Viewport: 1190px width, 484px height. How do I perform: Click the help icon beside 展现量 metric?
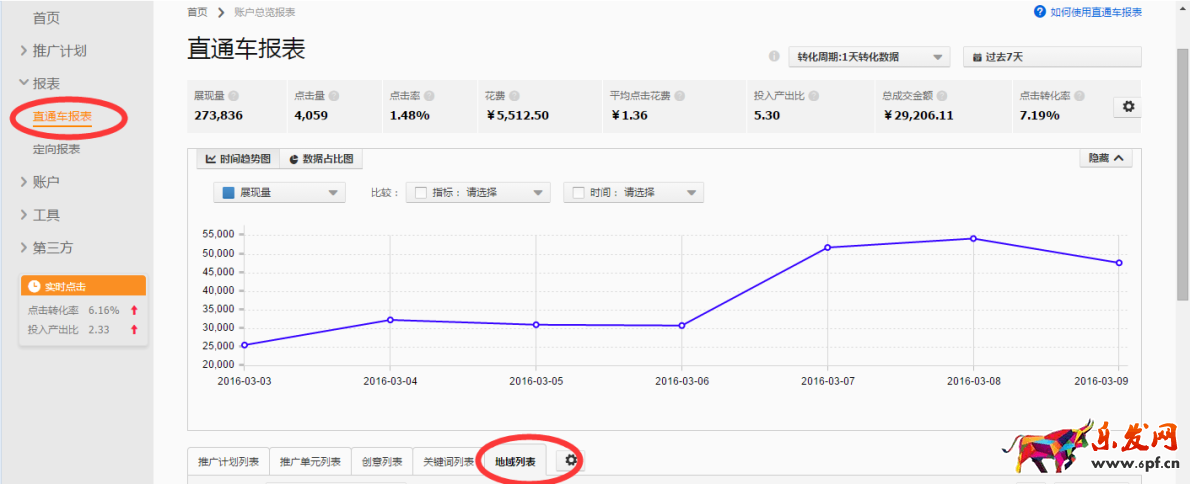[233, 96]
